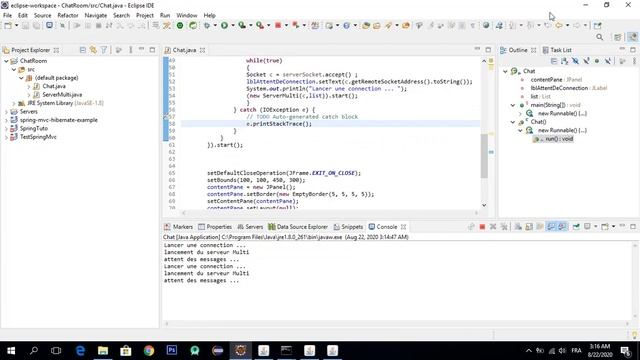Toggle Word Wrap in Console toolbar
Image resolution: width=640 pixels, height=360 pixels.
click(540, 227)
